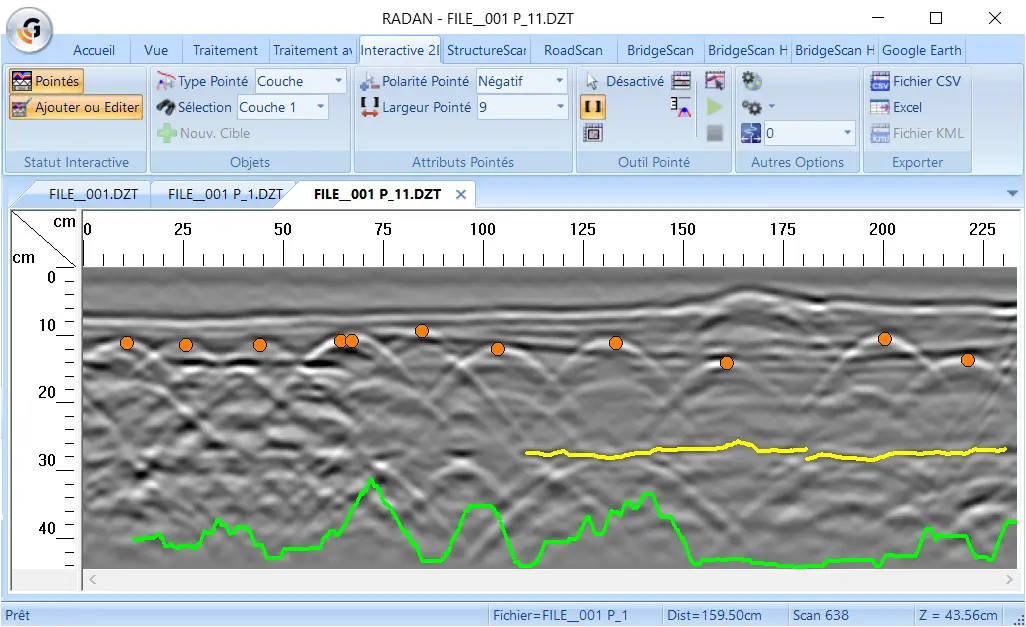Click the Fichier CSV export icon

(x=880, y=81)
